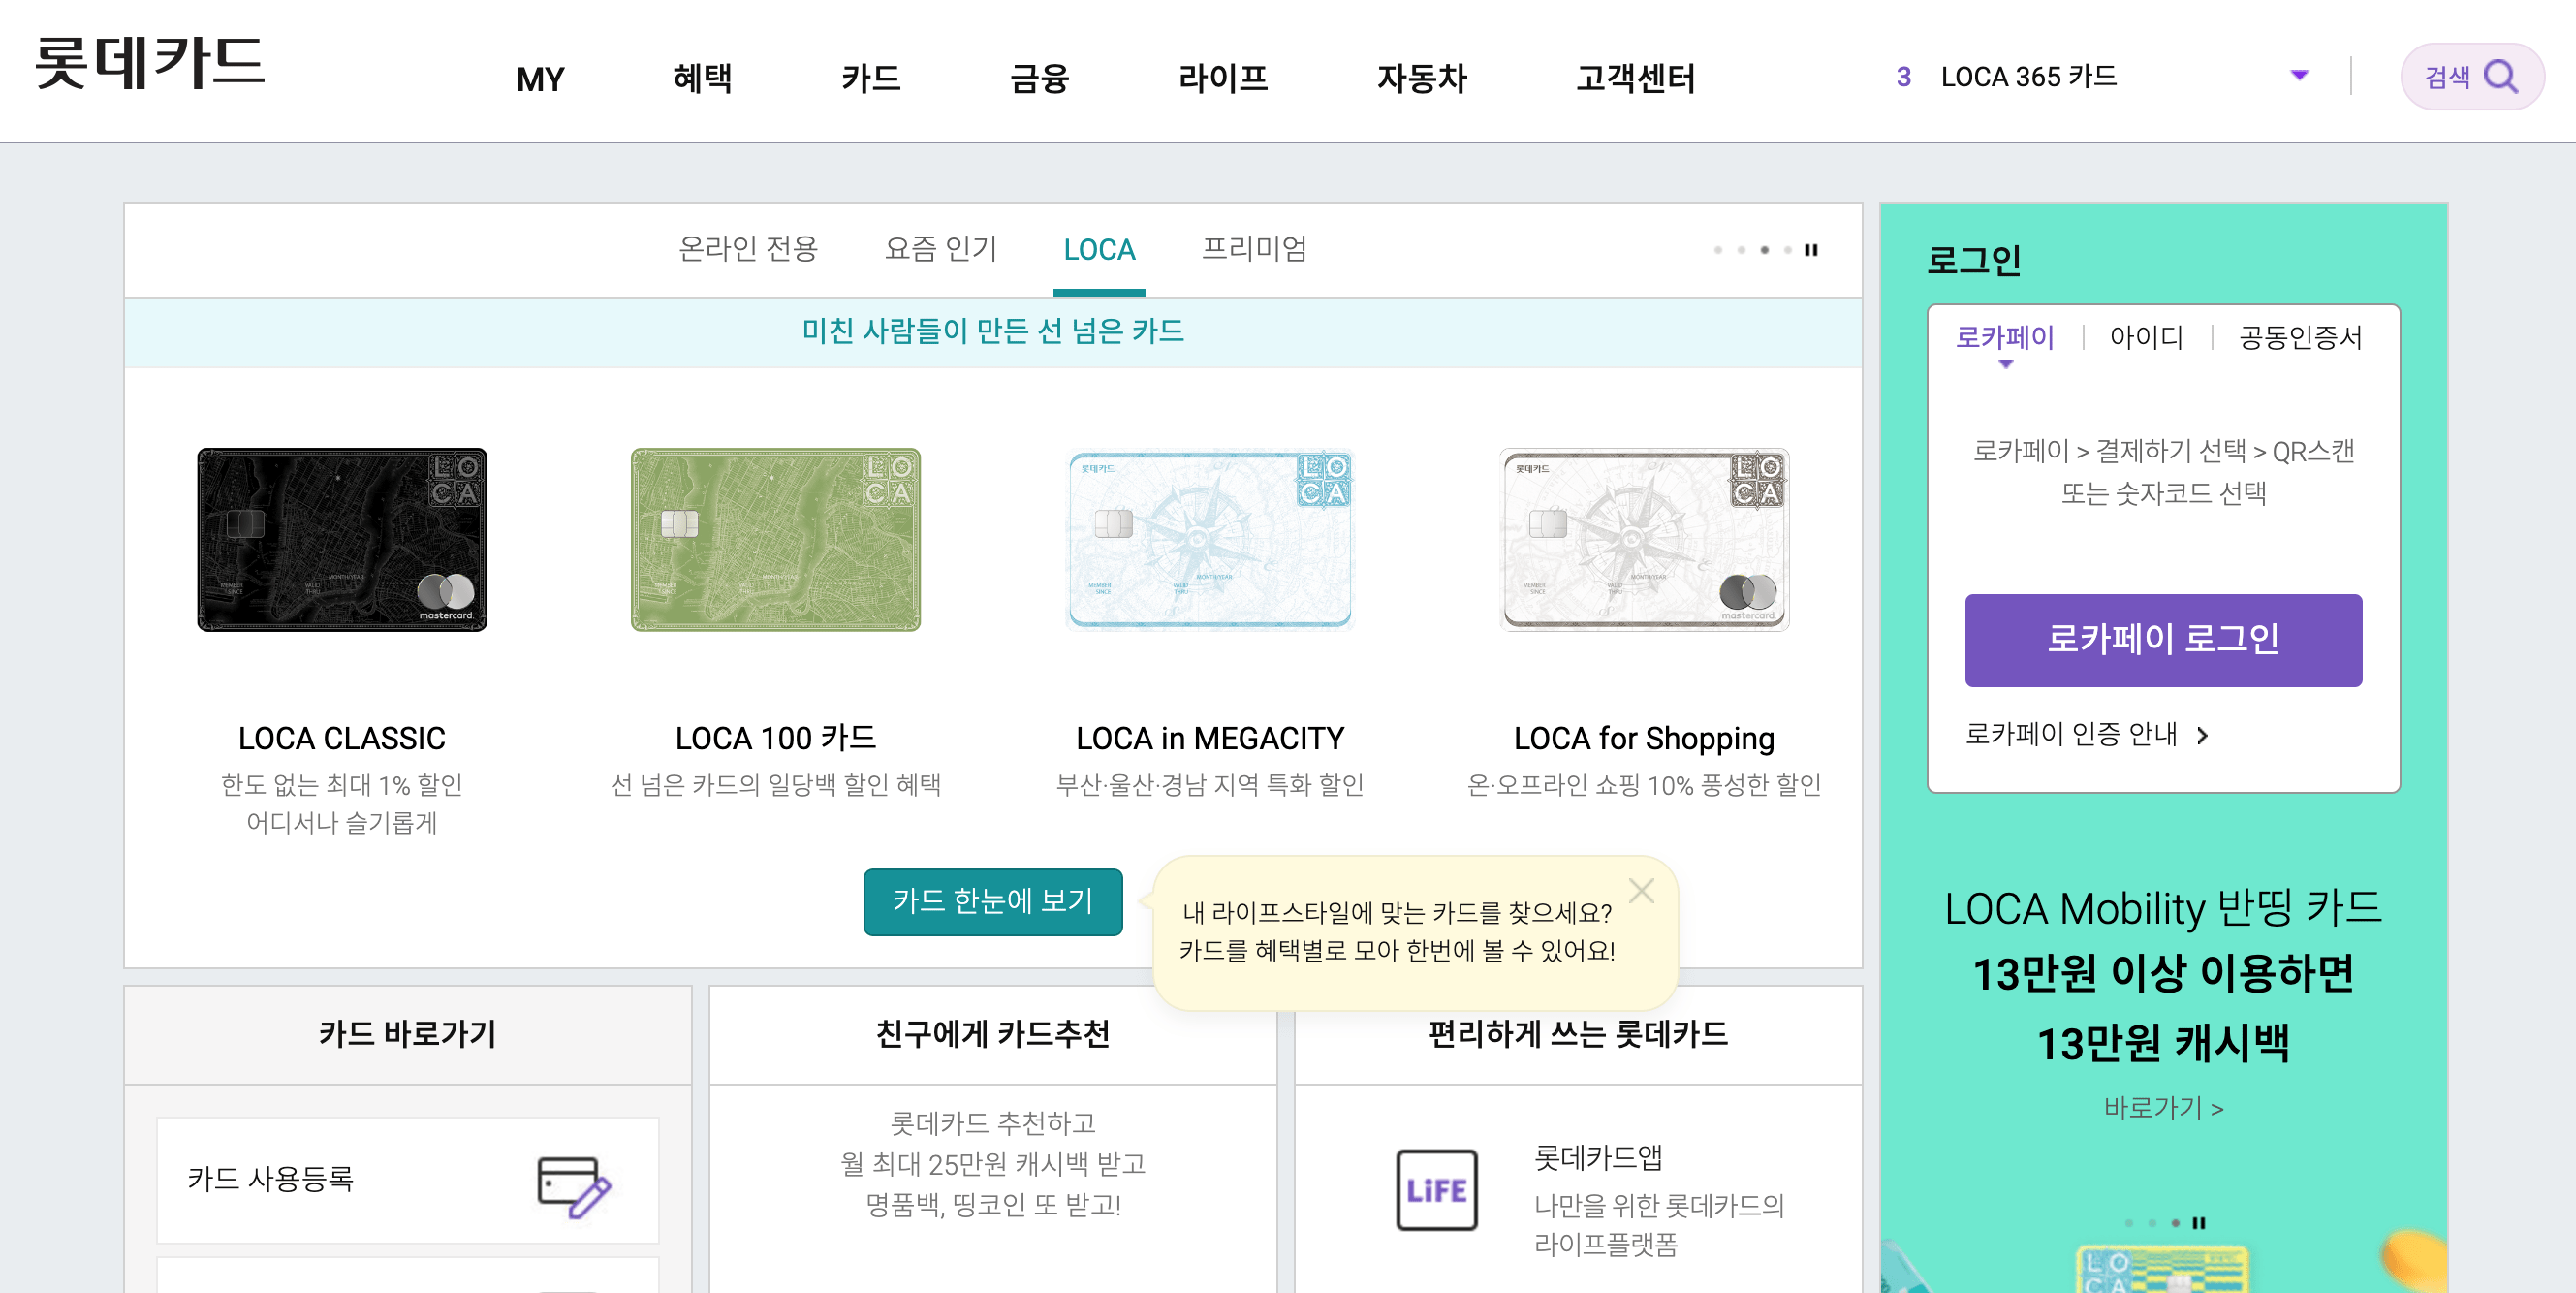The height and width of the screenshot is (1293, 2576).
Task: Open the 혜택 menu
Action: point(702,78)
